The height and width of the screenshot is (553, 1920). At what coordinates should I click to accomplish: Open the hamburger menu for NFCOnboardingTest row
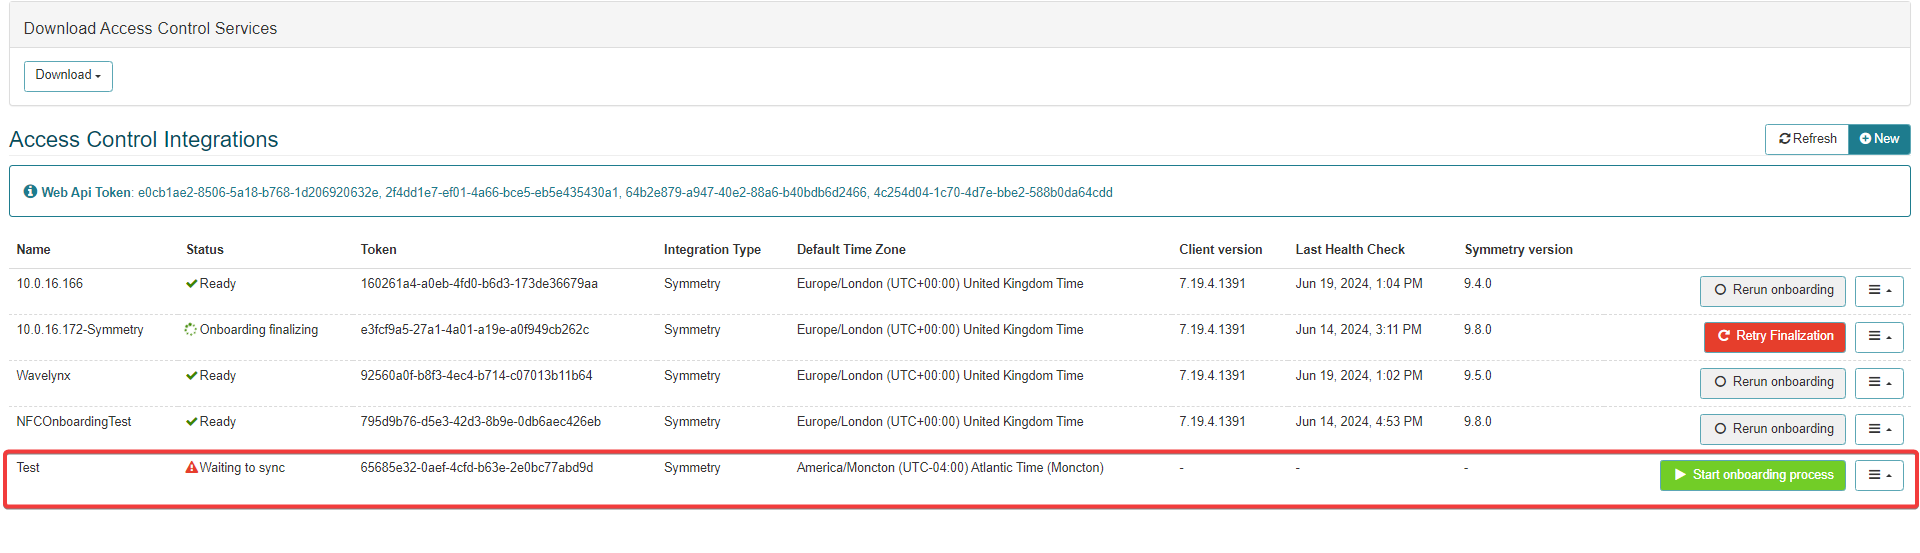click(1878, 429)
